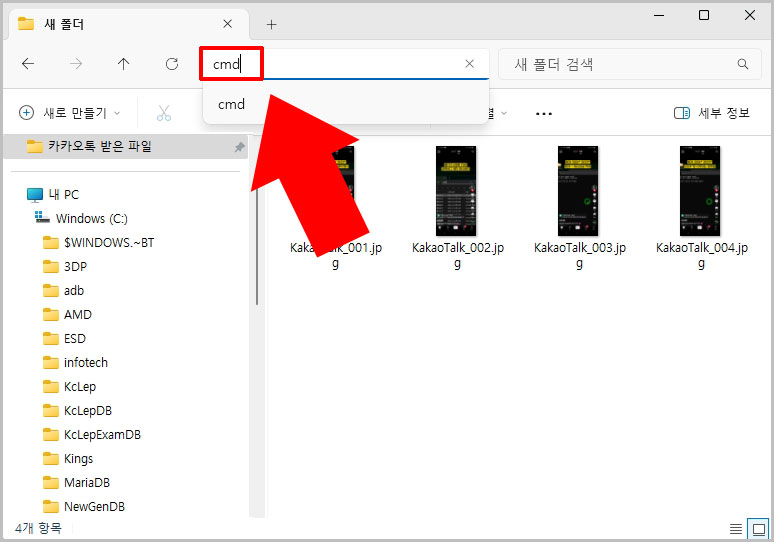Open the MariaDB folder

click(76, 482)
